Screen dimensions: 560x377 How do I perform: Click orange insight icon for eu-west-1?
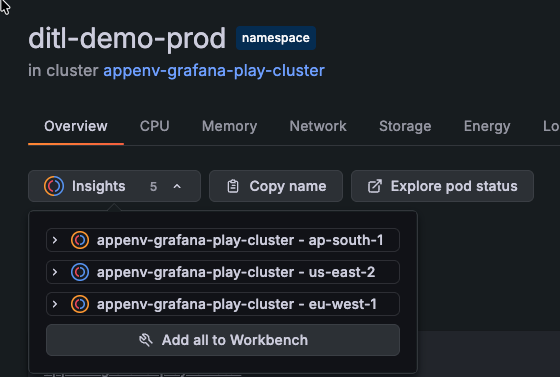[x=80, y=304]
